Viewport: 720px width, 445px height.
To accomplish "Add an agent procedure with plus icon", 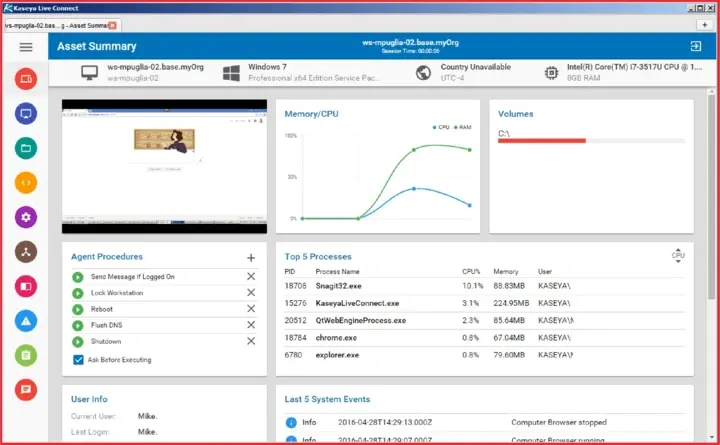I will [251, 258].
